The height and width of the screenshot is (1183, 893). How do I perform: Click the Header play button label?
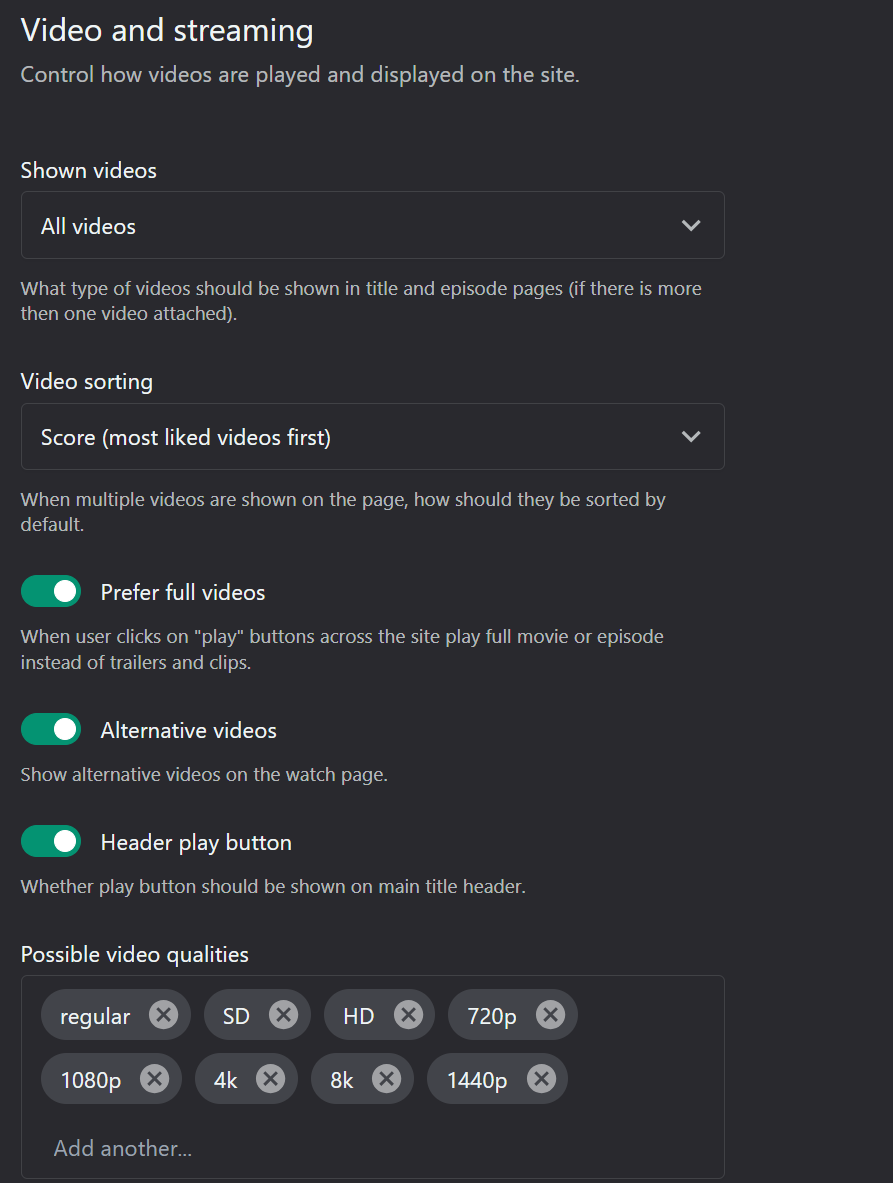click(x=196, y=843)
